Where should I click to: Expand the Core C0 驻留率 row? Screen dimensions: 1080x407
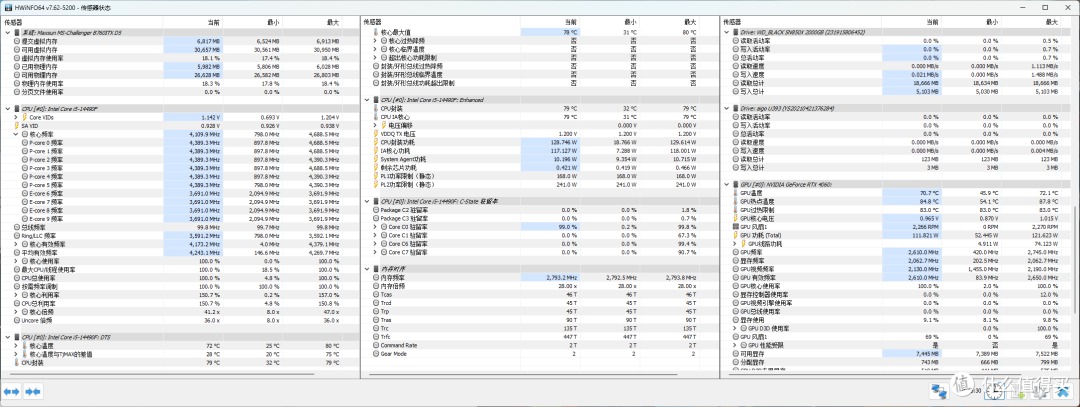tap(373, 227)
